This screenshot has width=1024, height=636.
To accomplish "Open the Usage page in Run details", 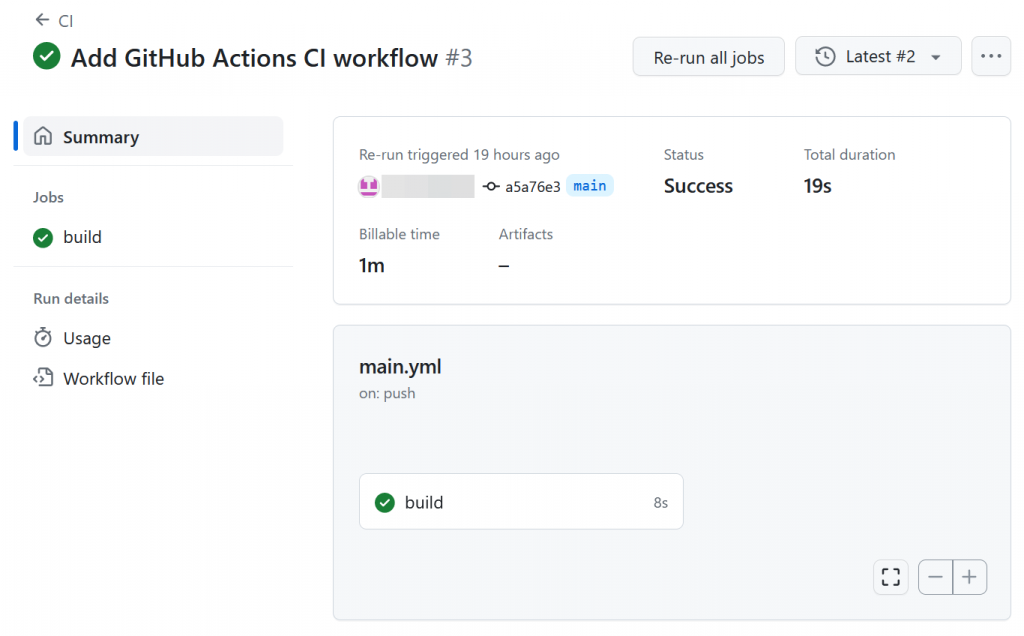I will (87, 338).
